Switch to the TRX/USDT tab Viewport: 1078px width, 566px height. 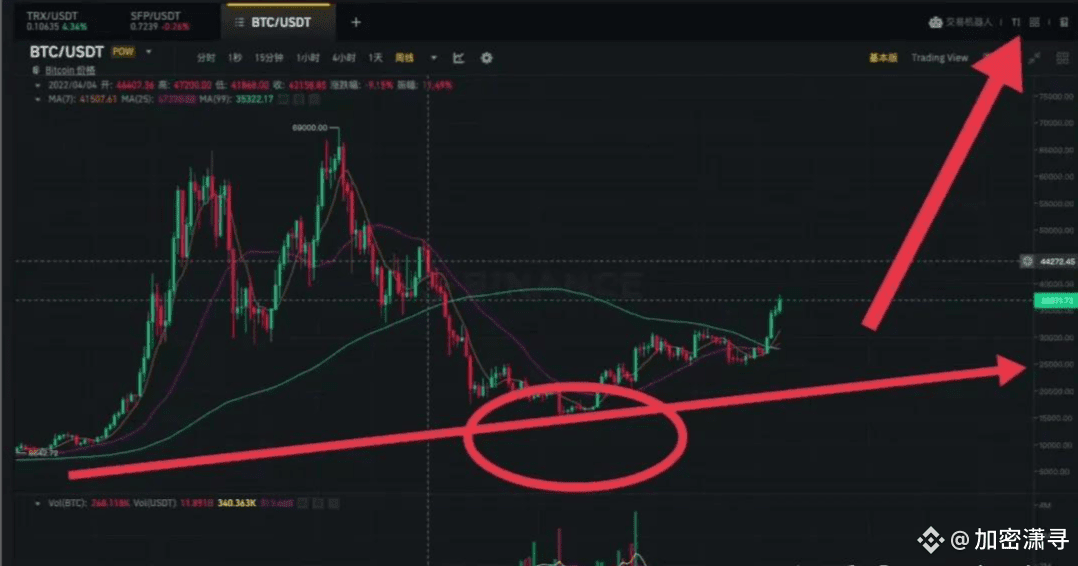coord(57,21)
